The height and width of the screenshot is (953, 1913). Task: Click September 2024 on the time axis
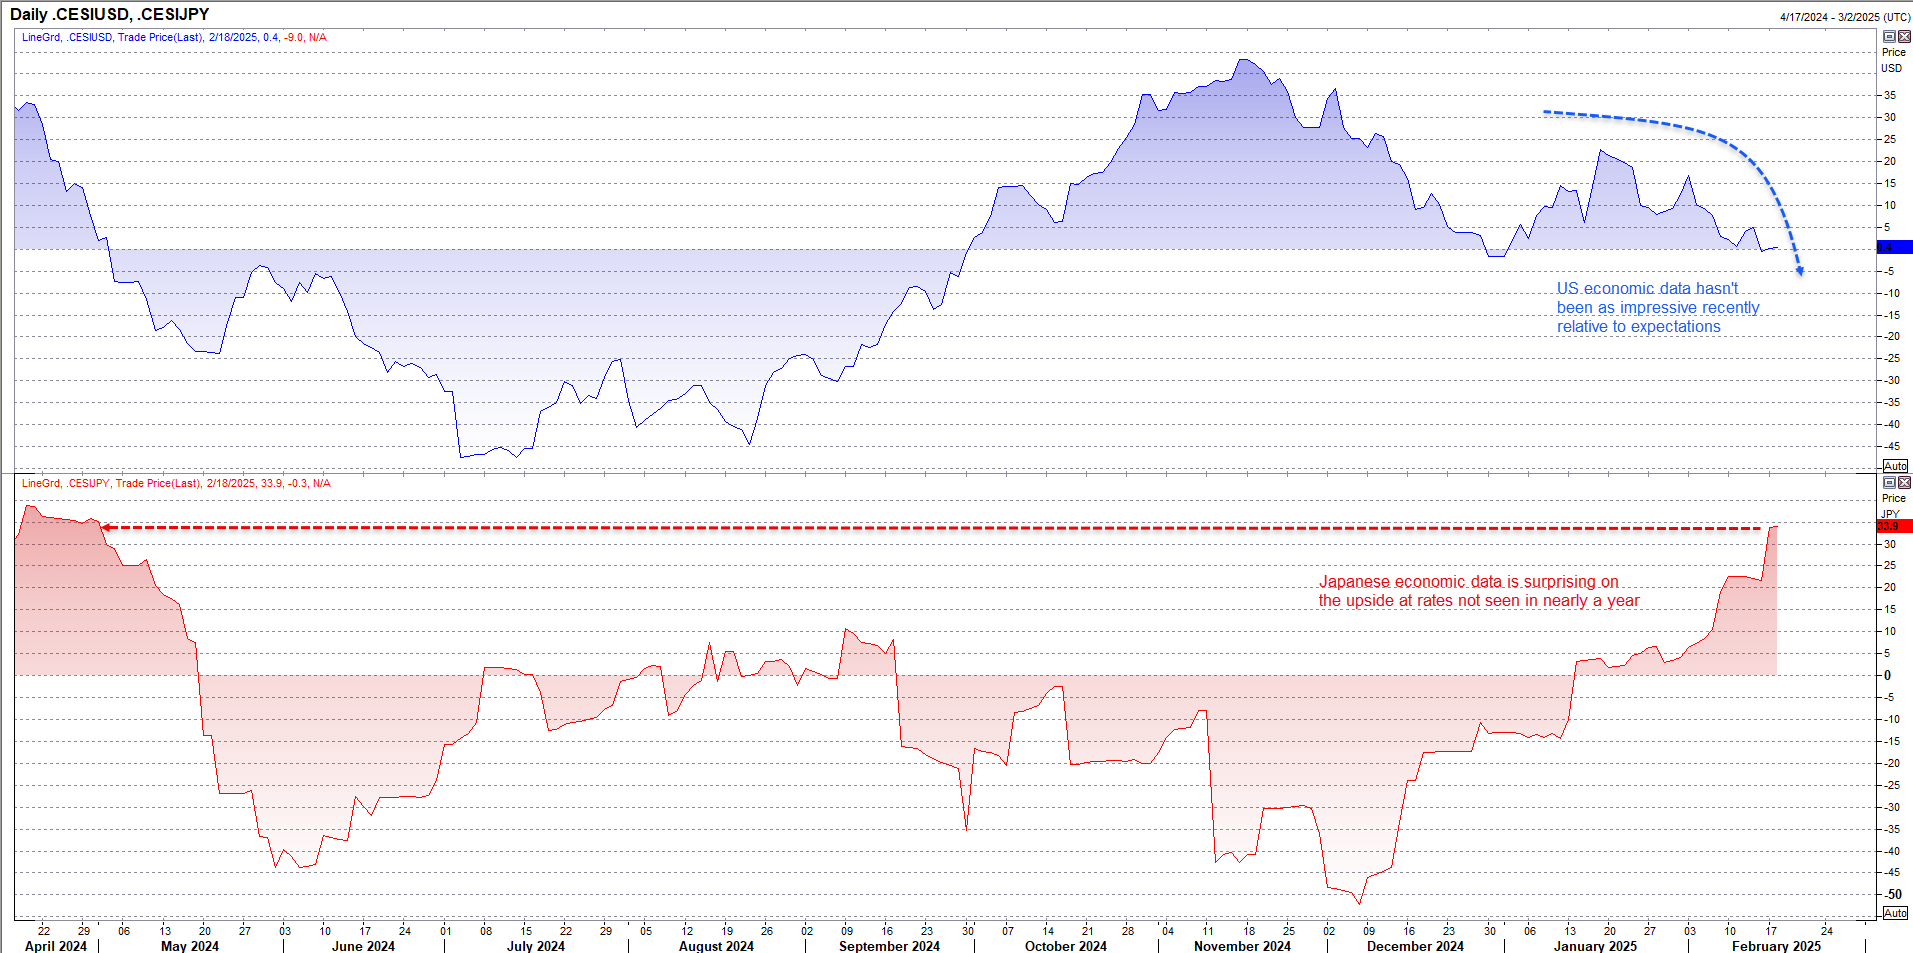pos(889,946)
